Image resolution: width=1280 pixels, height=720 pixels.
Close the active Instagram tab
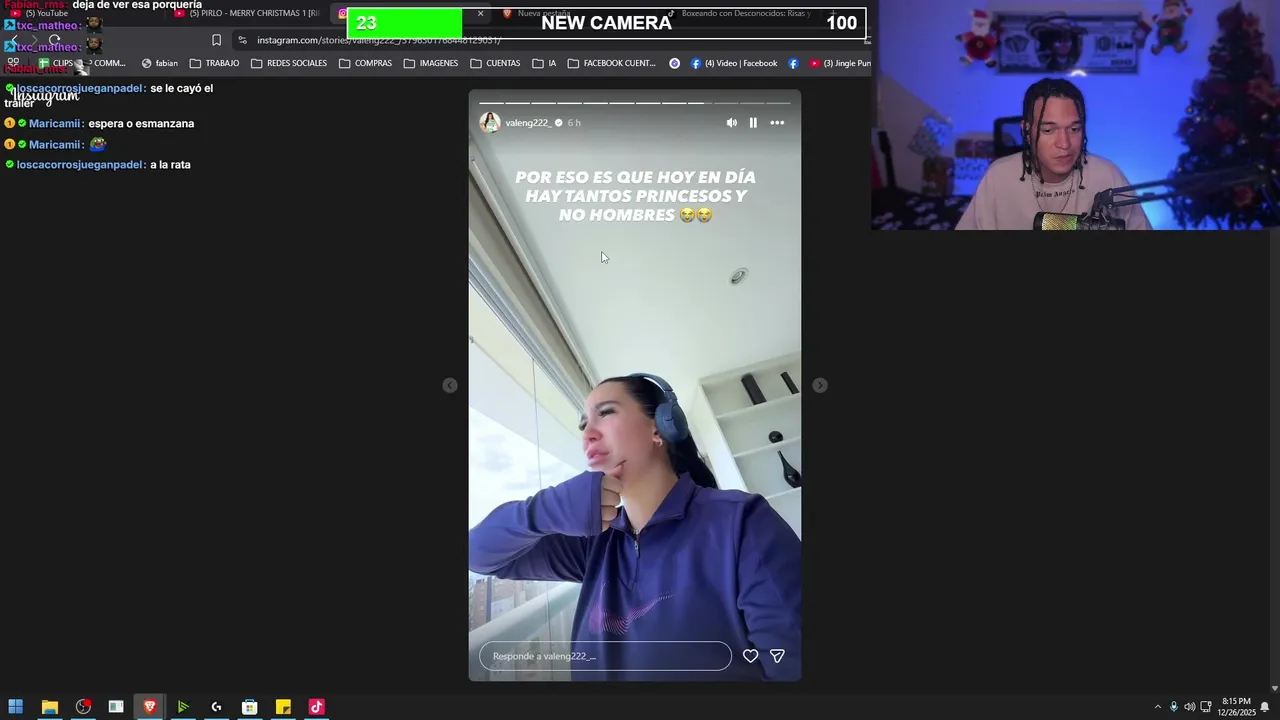tap(480, 13)
